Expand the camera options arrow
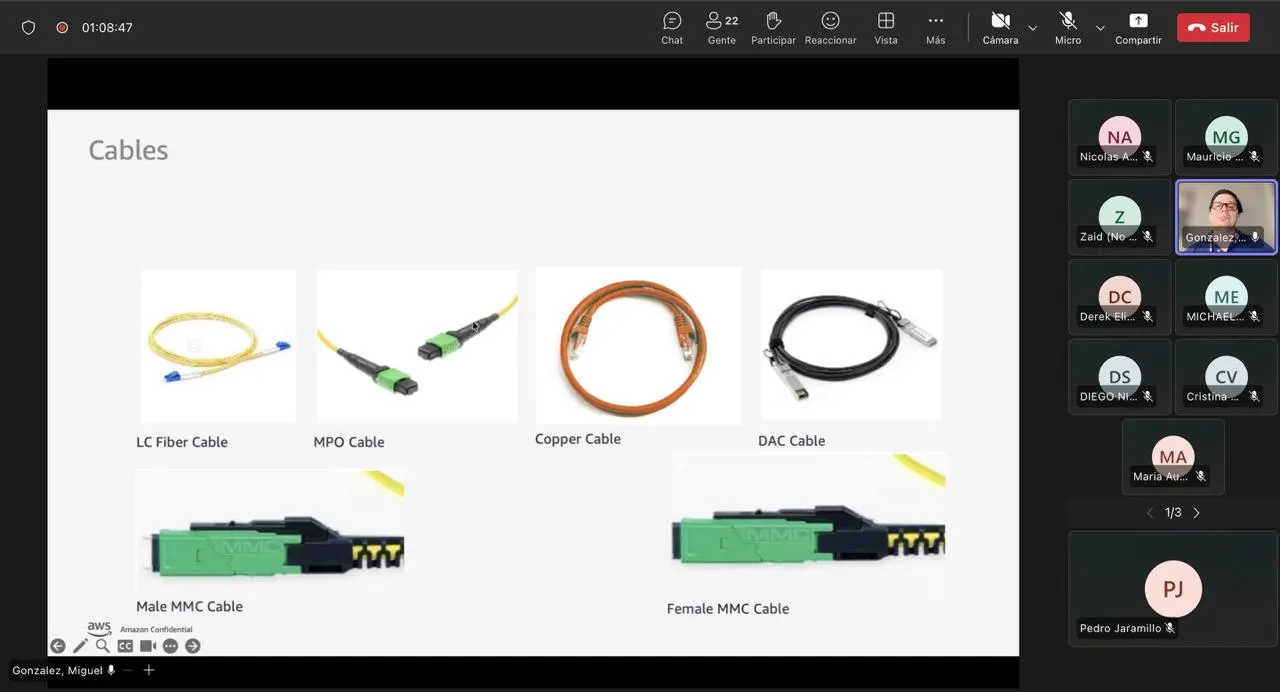The width and height of the screenshot is (1280, 692). pos(1033,28)
